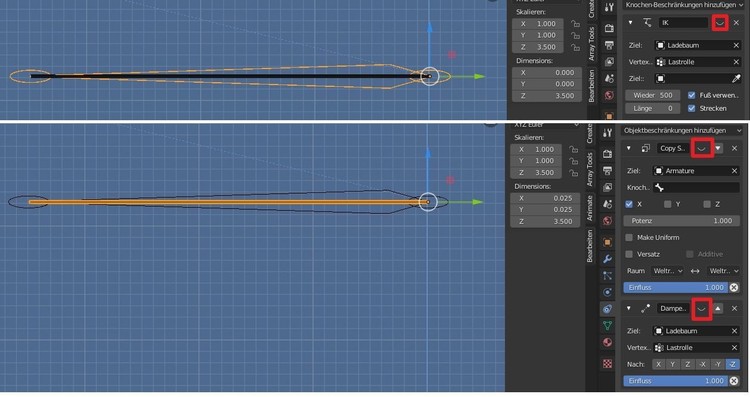Open the Object Data triangle properties tab
The height and width of the screenshot is (397, 750).
point(607,326)
